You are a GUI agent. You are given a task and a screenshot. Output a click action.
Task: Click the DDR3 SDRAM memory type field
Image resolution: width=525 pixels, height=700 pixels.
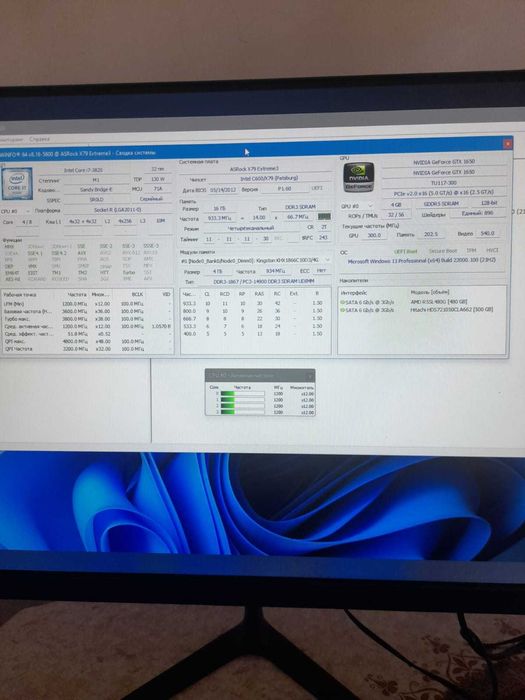tap(300, 207)
